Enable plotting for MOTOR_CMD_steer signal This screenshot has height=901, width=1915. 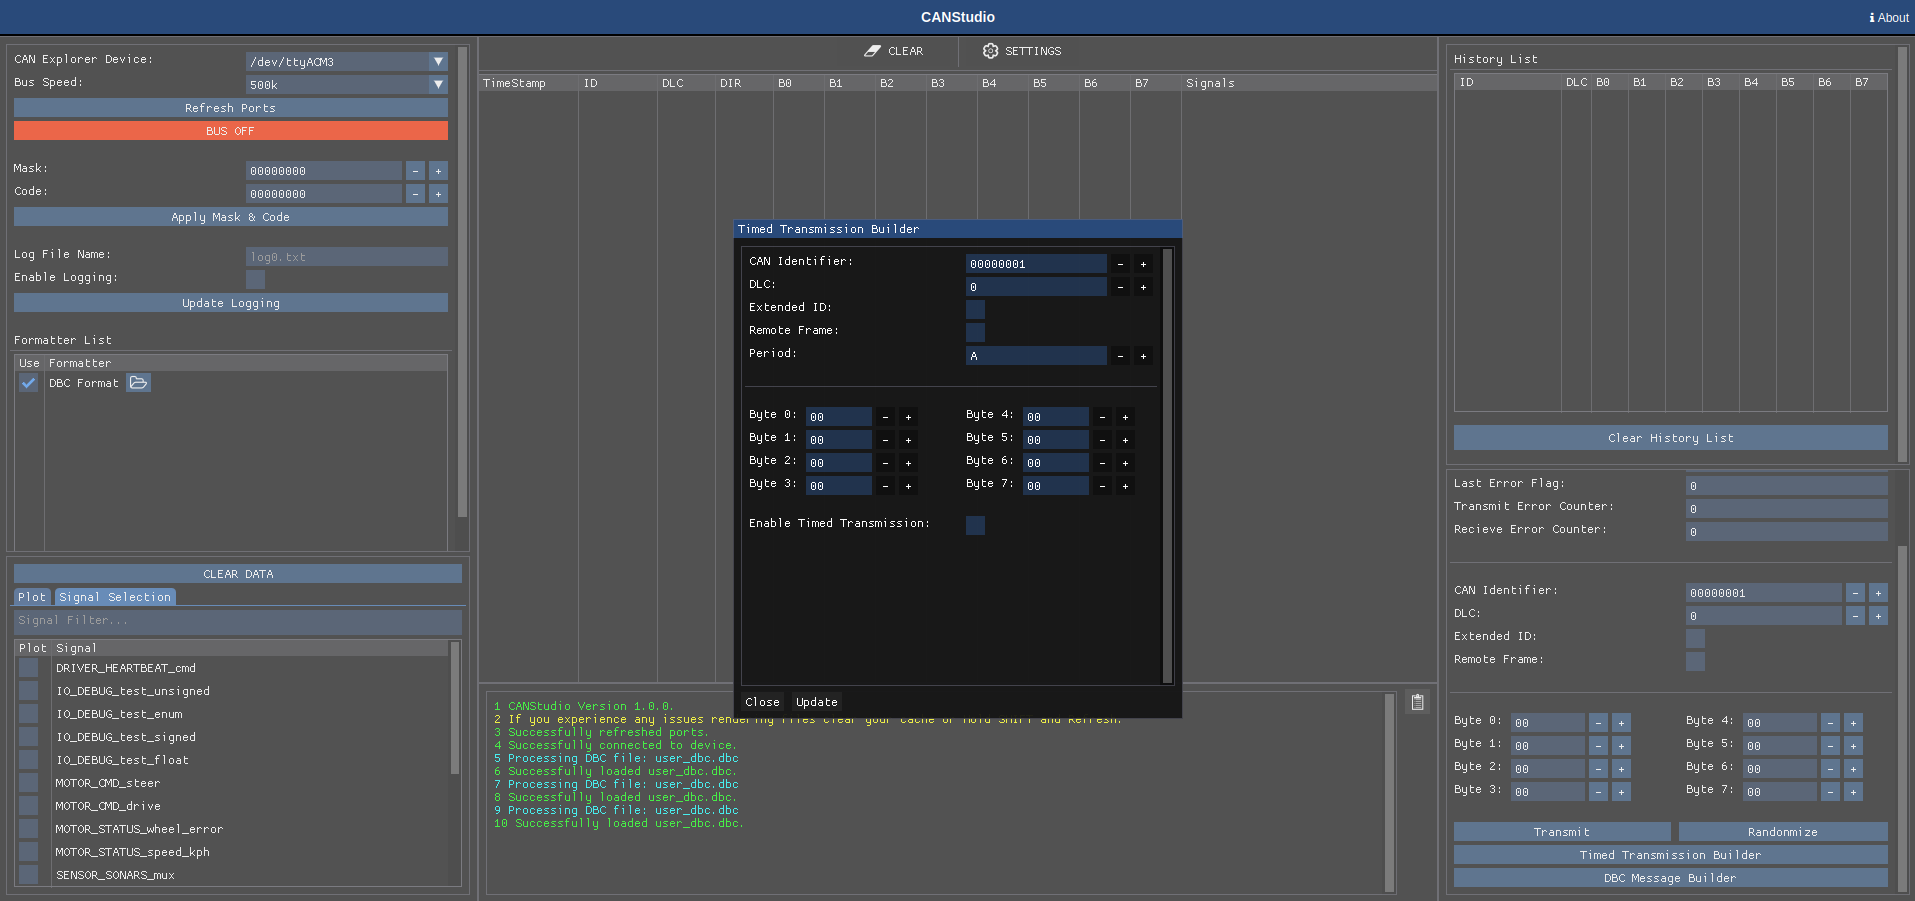pyautogui.click(x=29, y=783)
